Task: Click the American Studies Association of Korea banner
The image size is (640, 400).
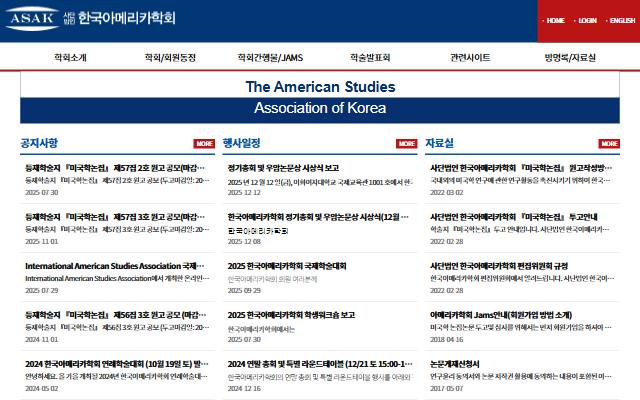Action: 320,98
